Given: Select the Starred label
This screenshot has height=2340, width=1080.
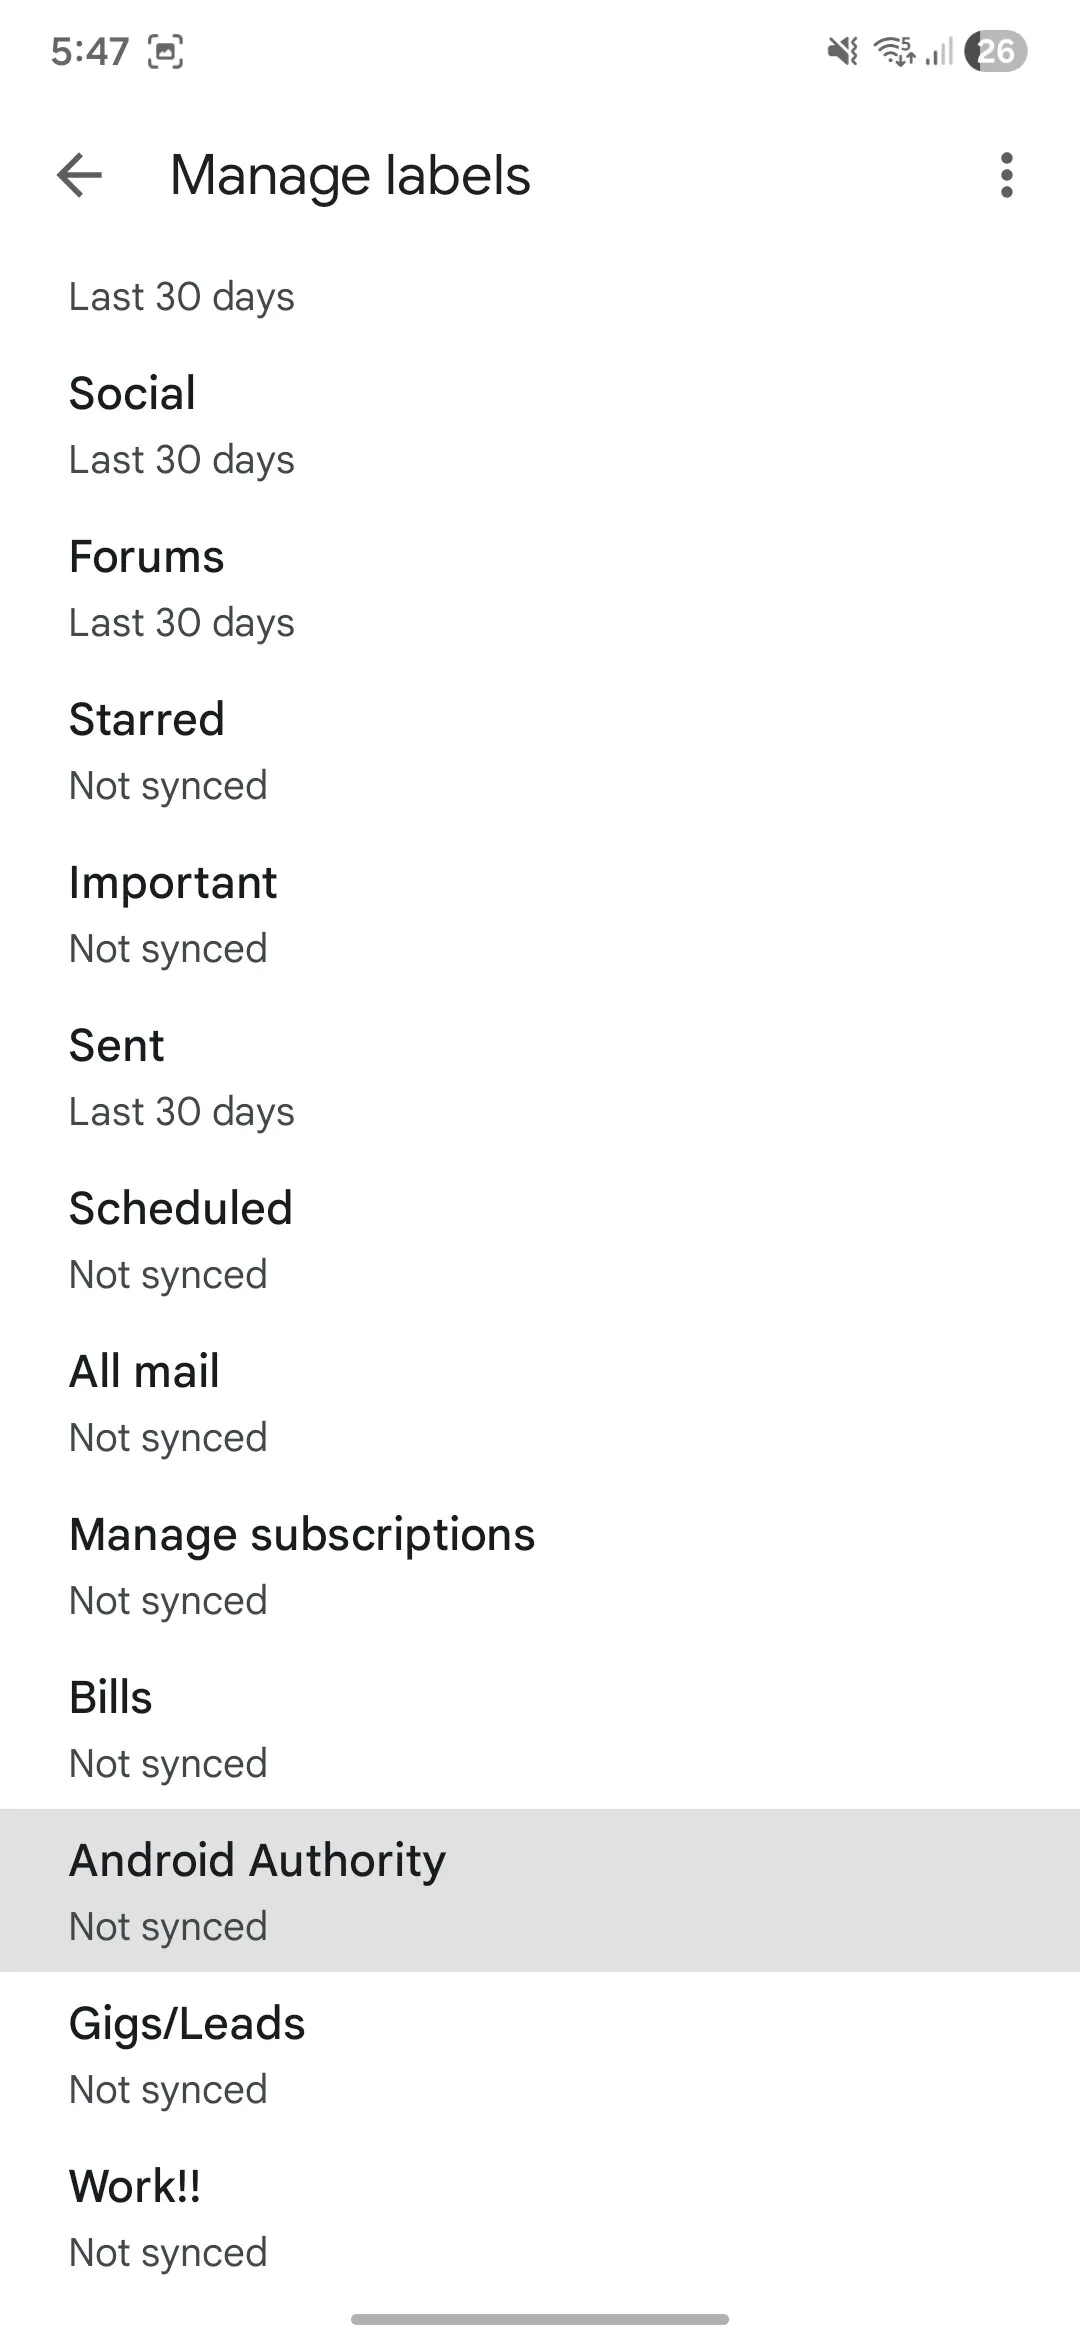Looking at the screenshot, I should coord(540,752).
